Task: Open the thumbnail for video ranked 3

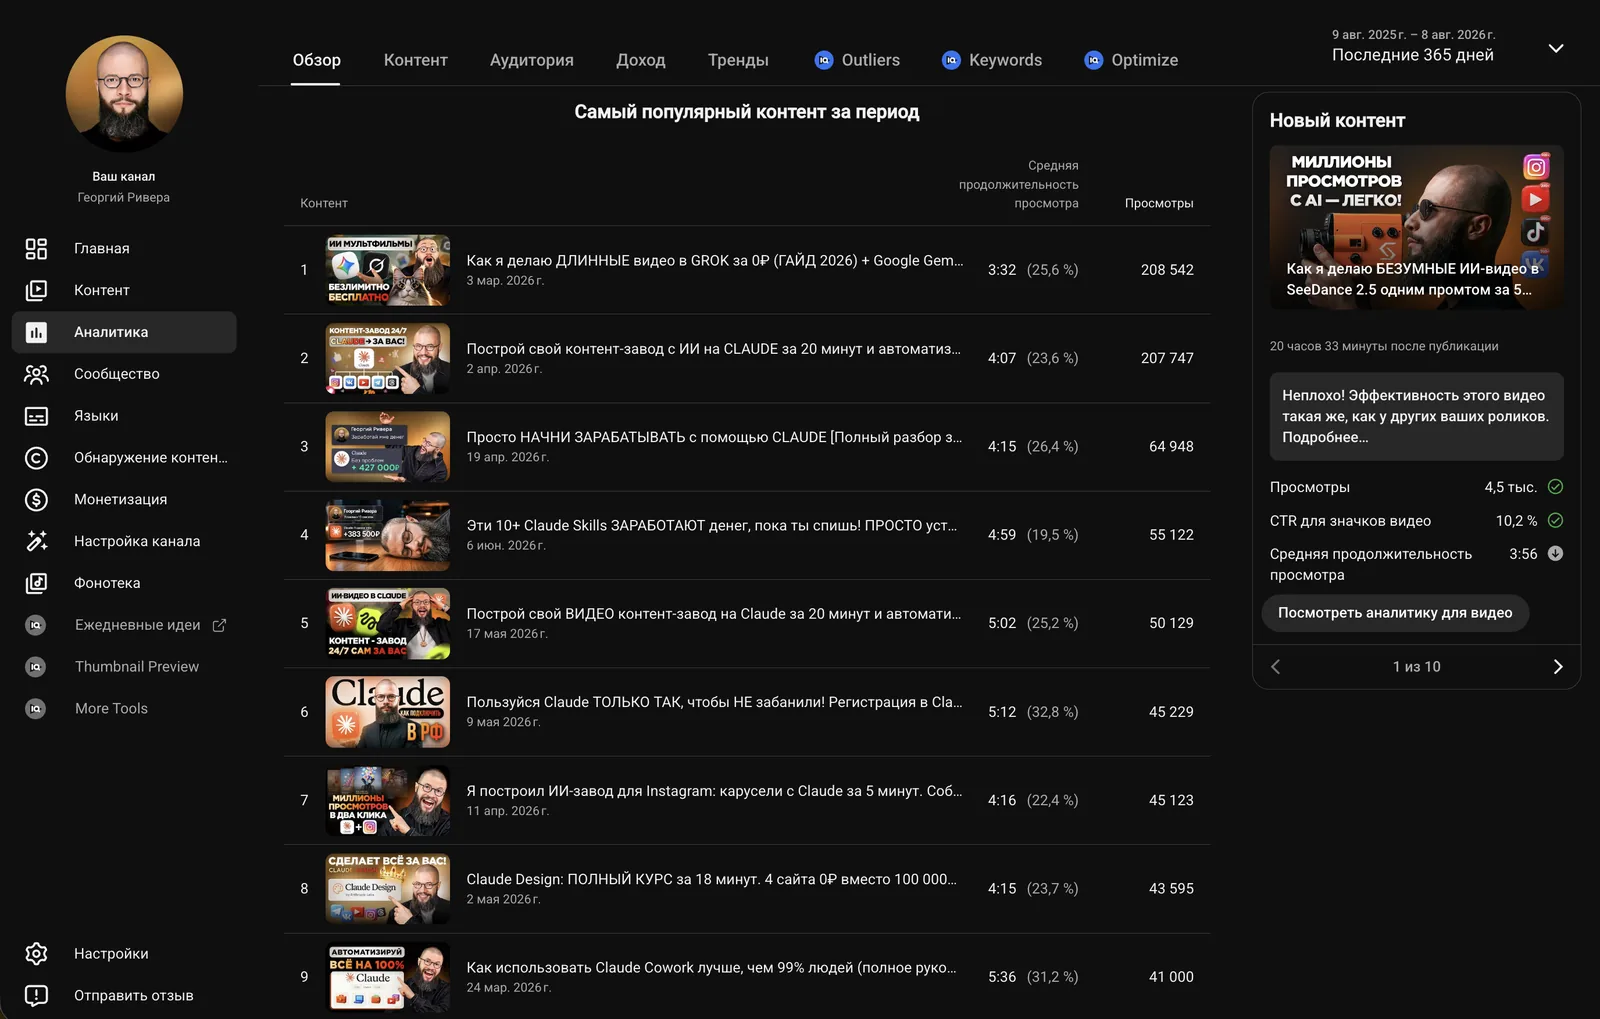Action: tap(388, 447)
